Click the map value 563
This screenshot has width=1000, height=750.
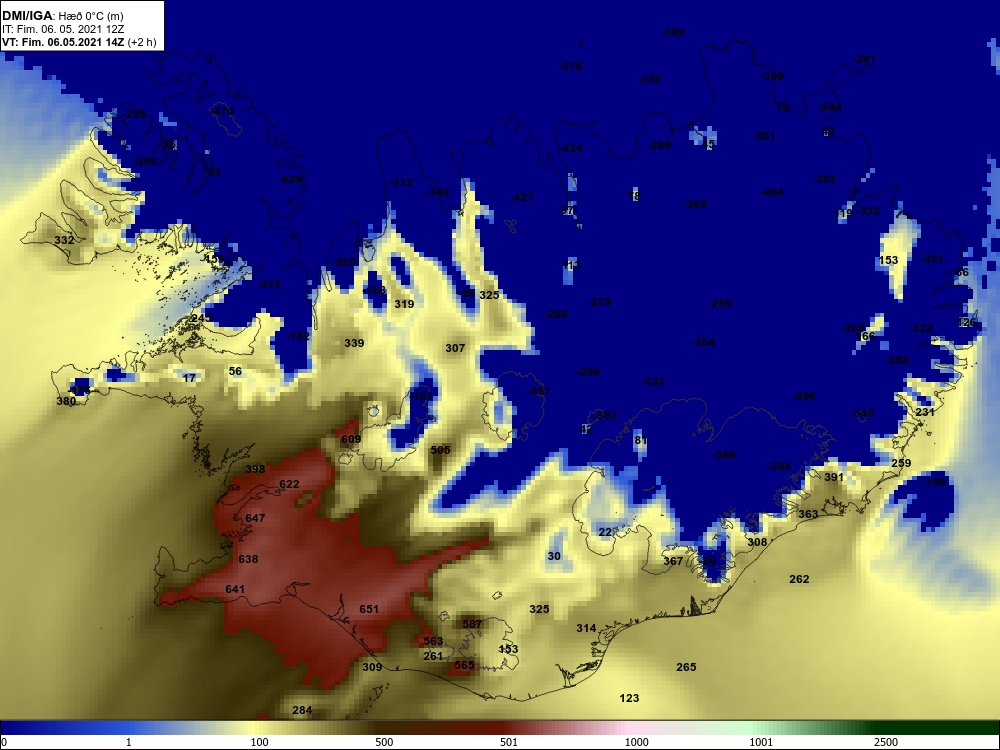tap(433, 641)
